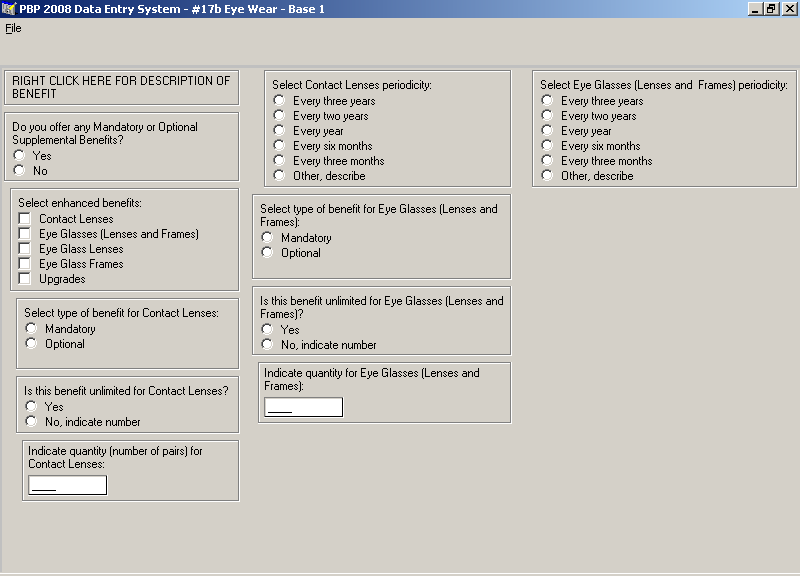Select Optional for Eye Glasses (Lenses and Frames)

(x=267, y=252)
